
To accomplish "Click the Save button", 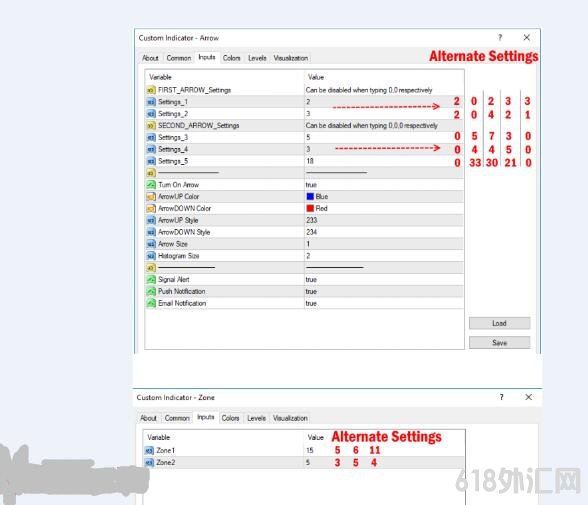I will point(500,343).
